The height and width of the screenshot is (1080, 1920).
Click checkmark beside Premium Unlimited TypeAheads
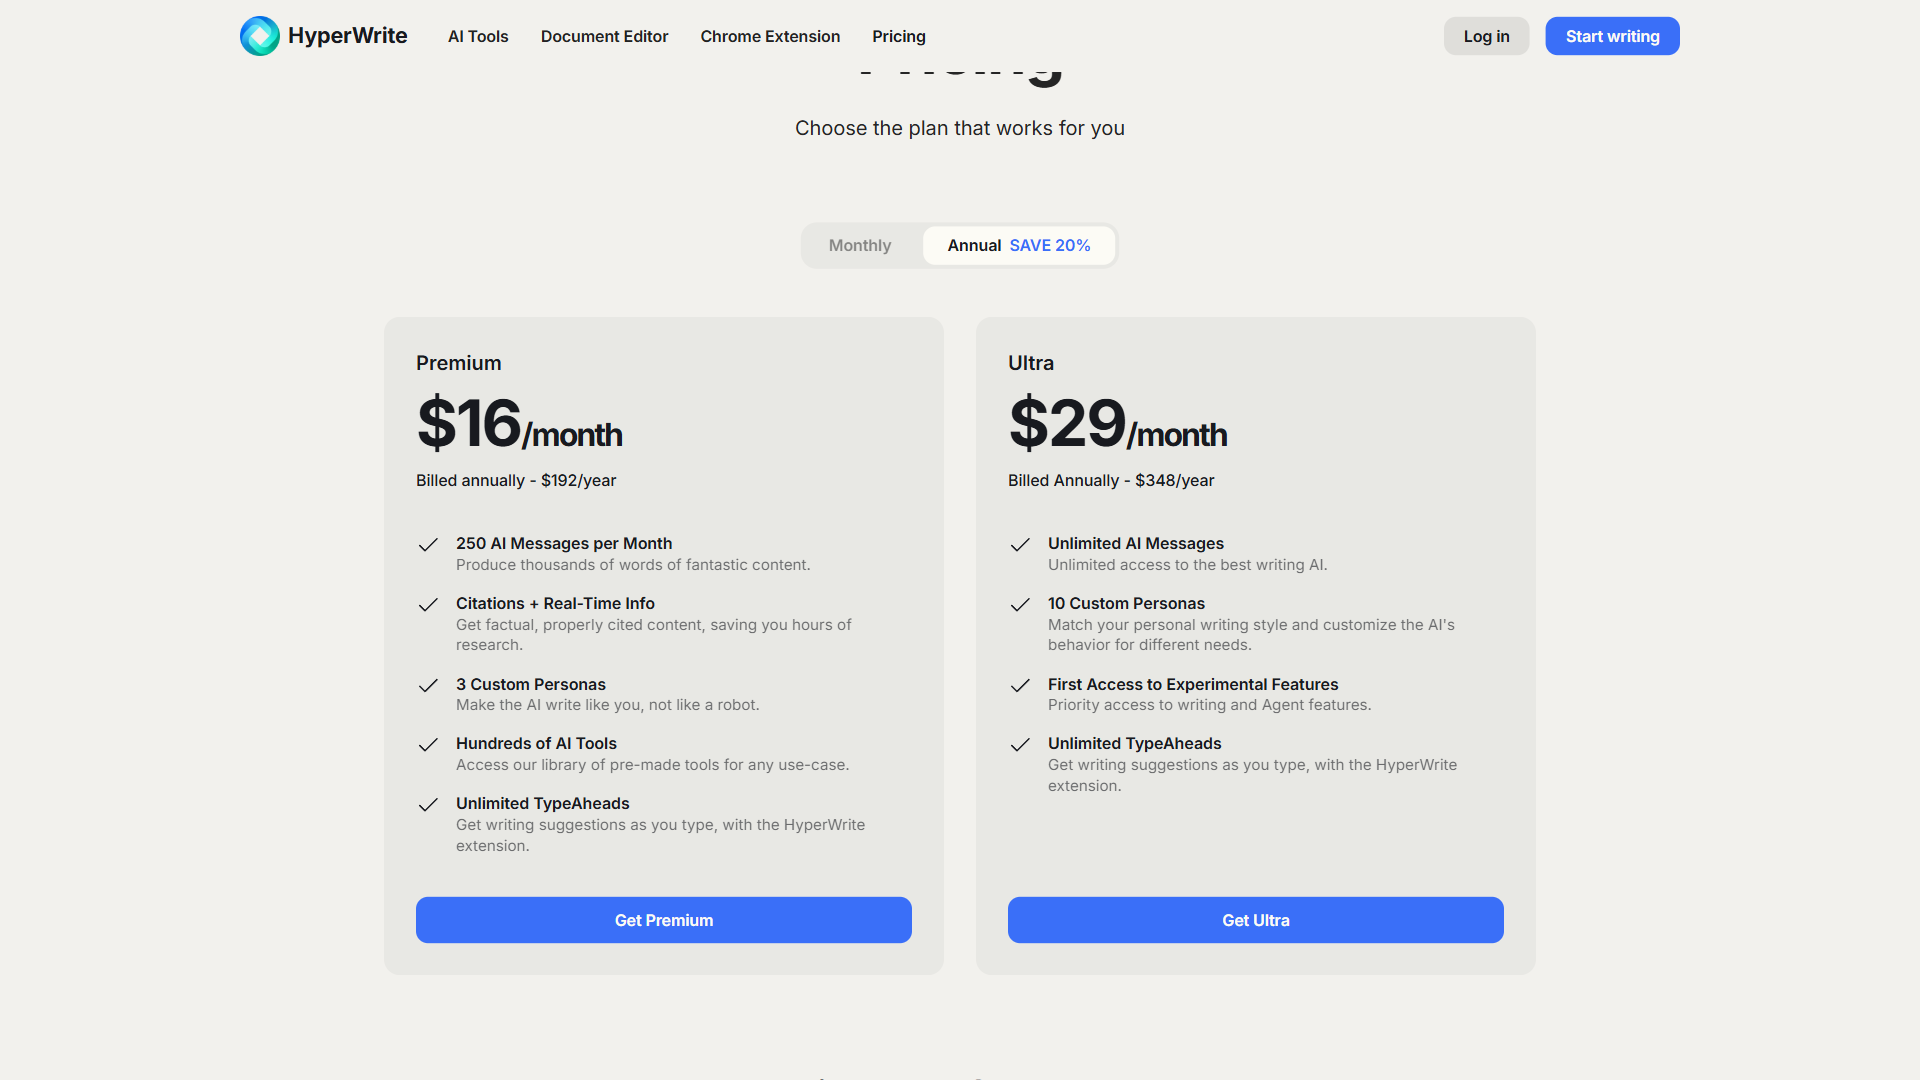[x=428, y=805]
